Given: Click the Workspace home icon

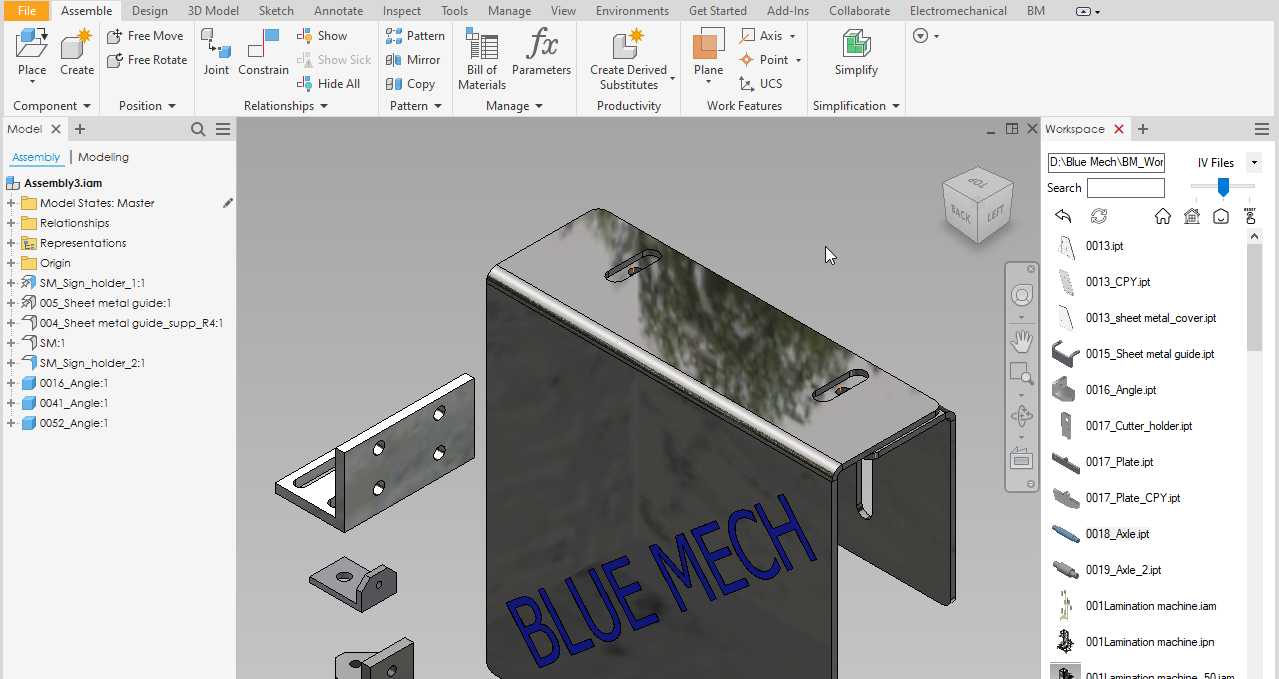Looking at the screenshot, I should click(x=1162, y=216).
